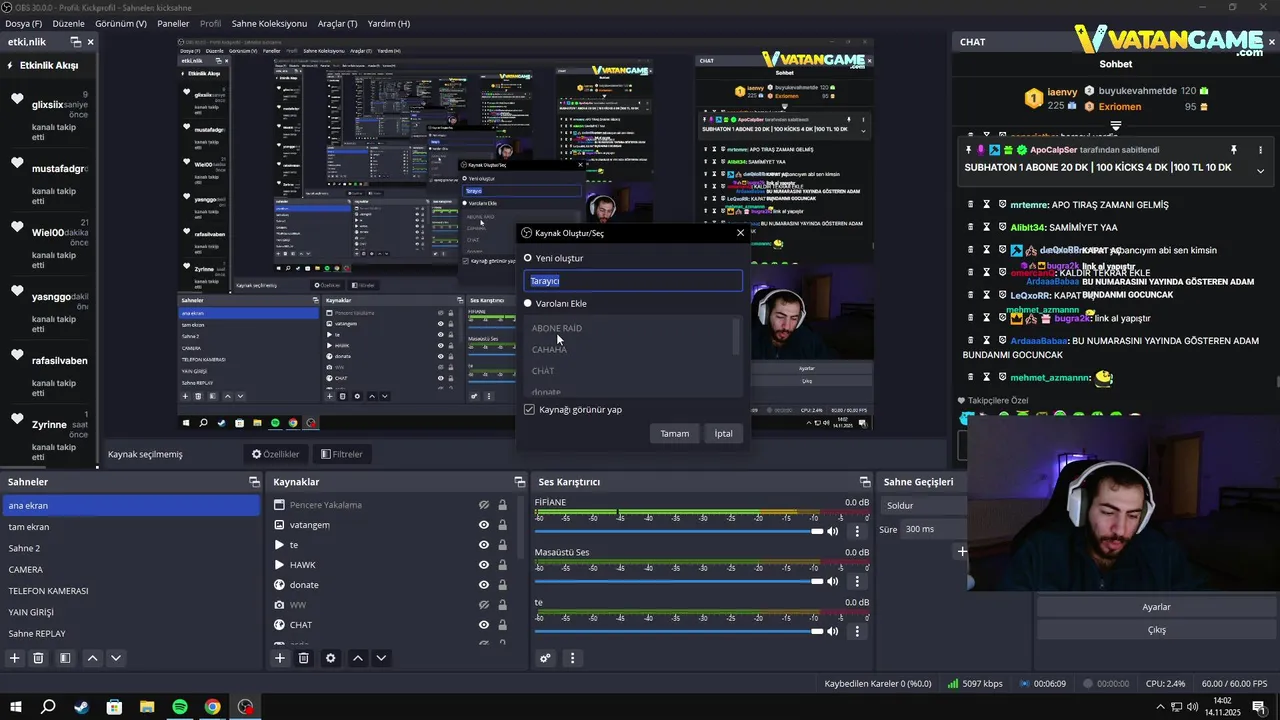Add a new scene in Sahneler panel

(15, 658)
